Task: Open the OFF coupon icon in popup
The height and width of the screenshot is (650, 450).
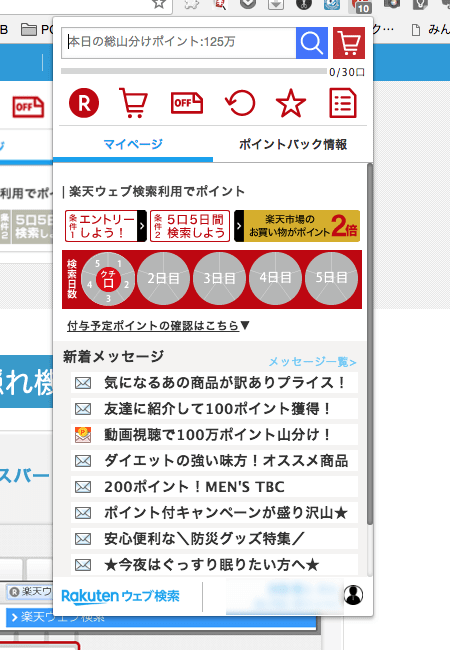Action: click(187, 103)
